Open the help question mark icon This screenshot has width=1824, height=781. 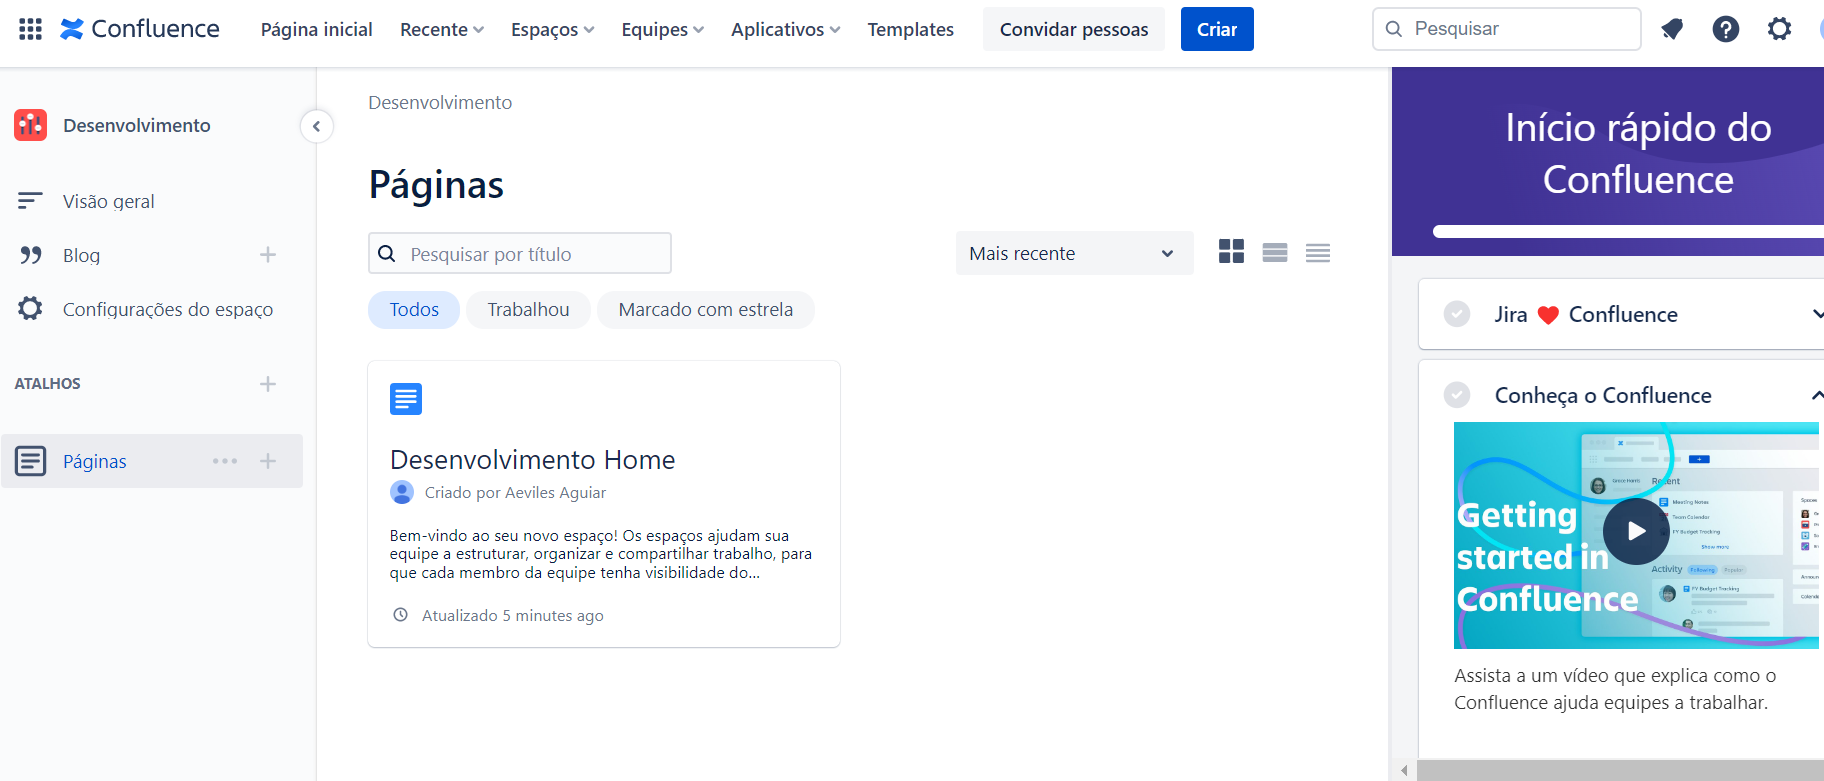click(x=1726, y=29)
